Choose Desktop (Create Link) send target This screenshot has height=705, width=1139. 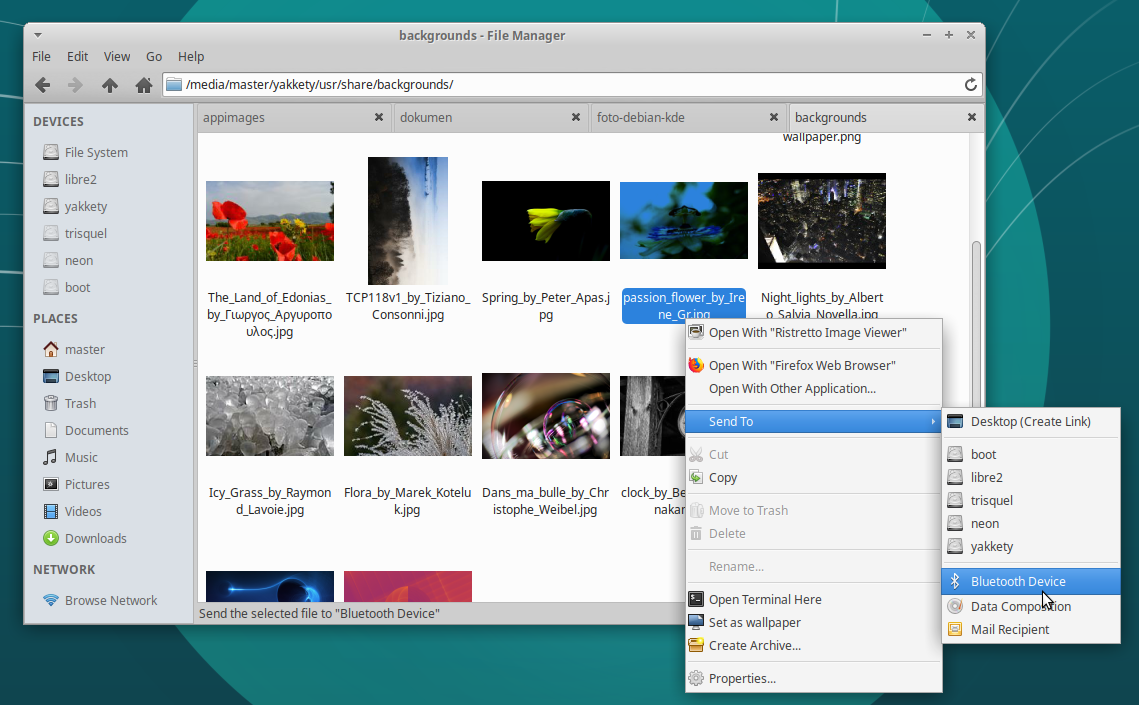1031,421
